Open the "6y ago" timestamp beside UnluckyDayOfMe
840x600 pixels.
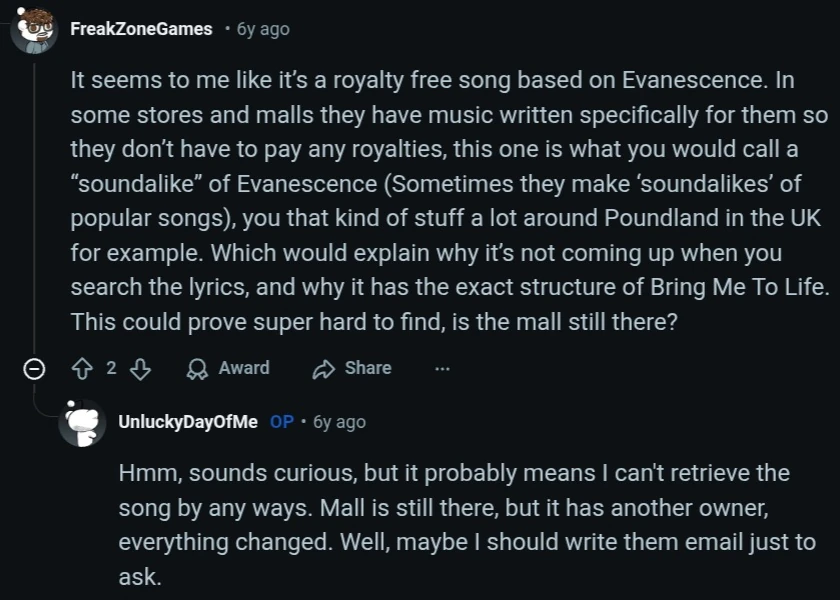click(x=339, y=422)
